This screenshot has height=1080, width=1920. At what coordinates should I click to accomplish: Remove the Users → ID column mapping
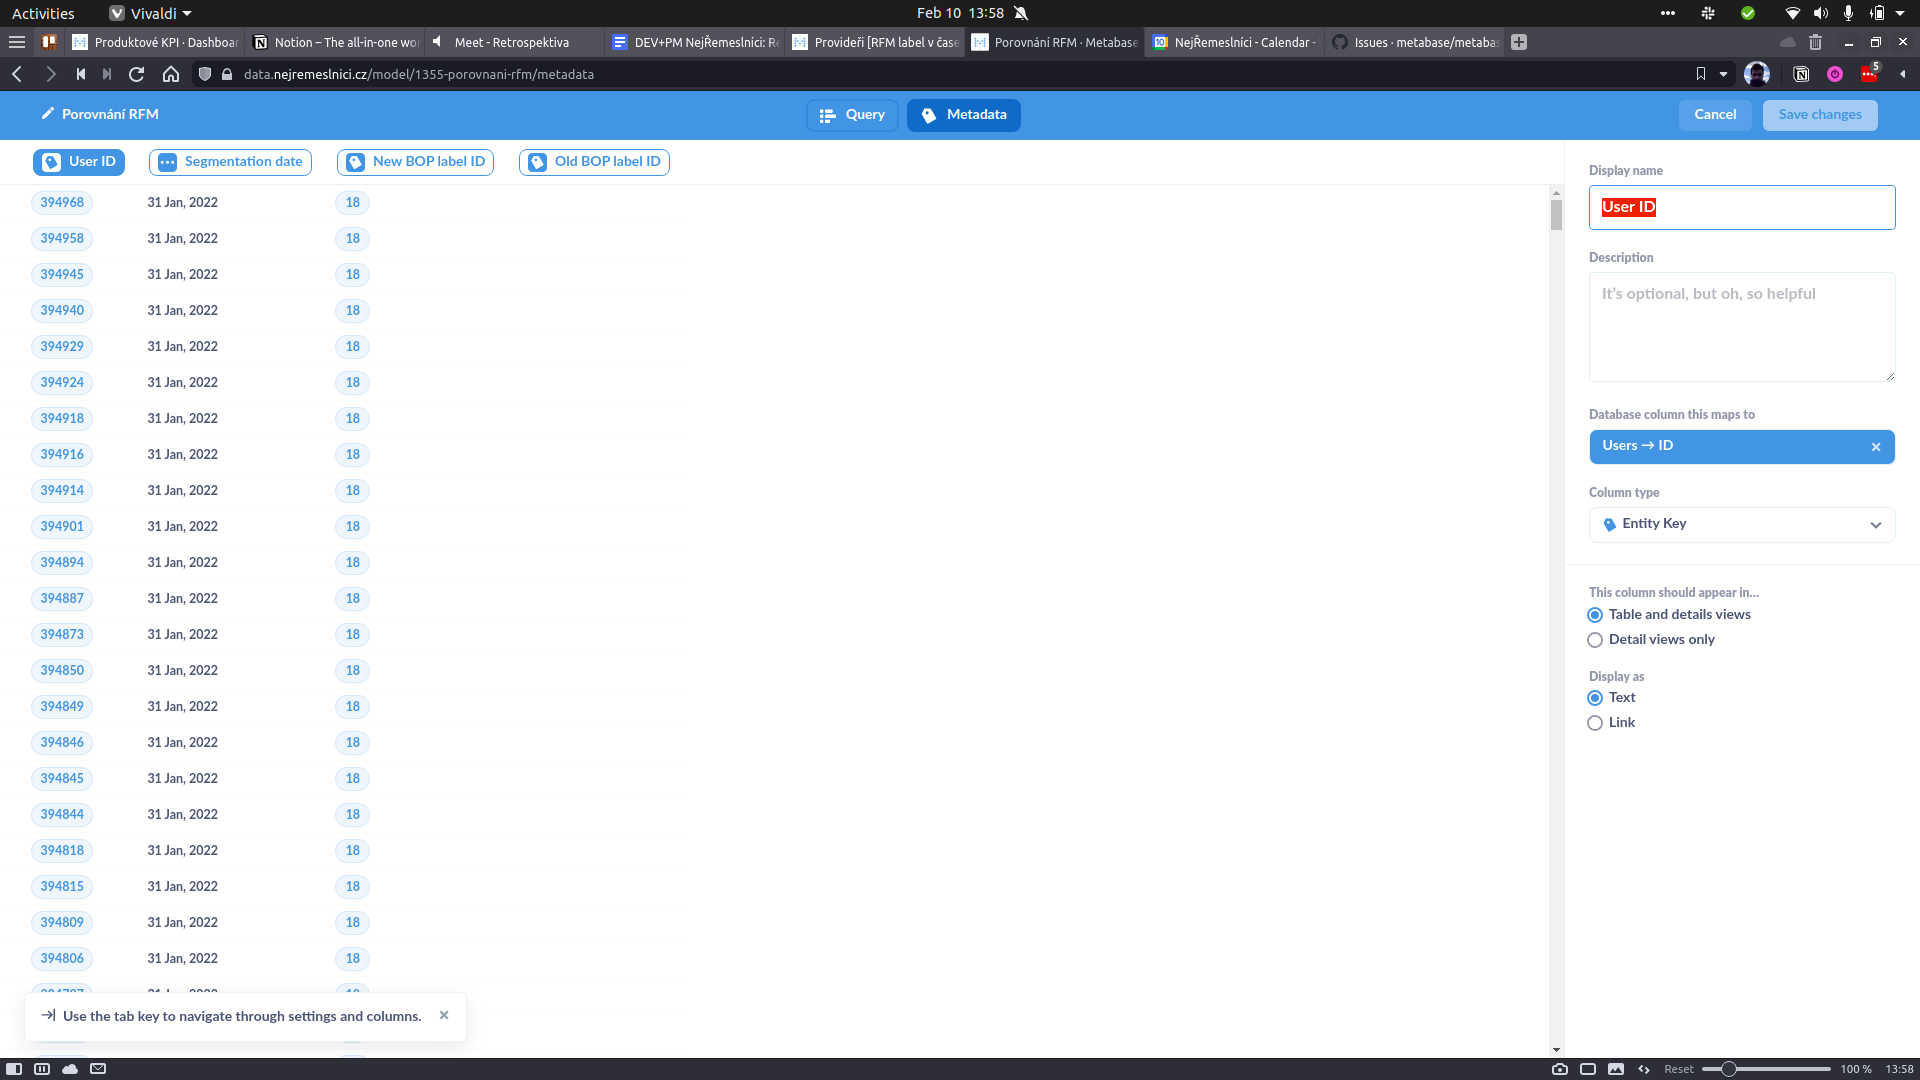tap(1876, 447)
